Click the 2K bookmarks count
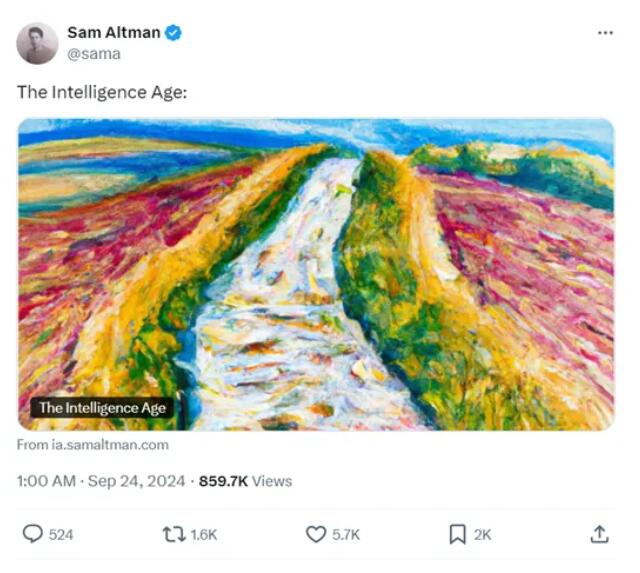This screenshot has width=640, height=573. coord(482,535)
